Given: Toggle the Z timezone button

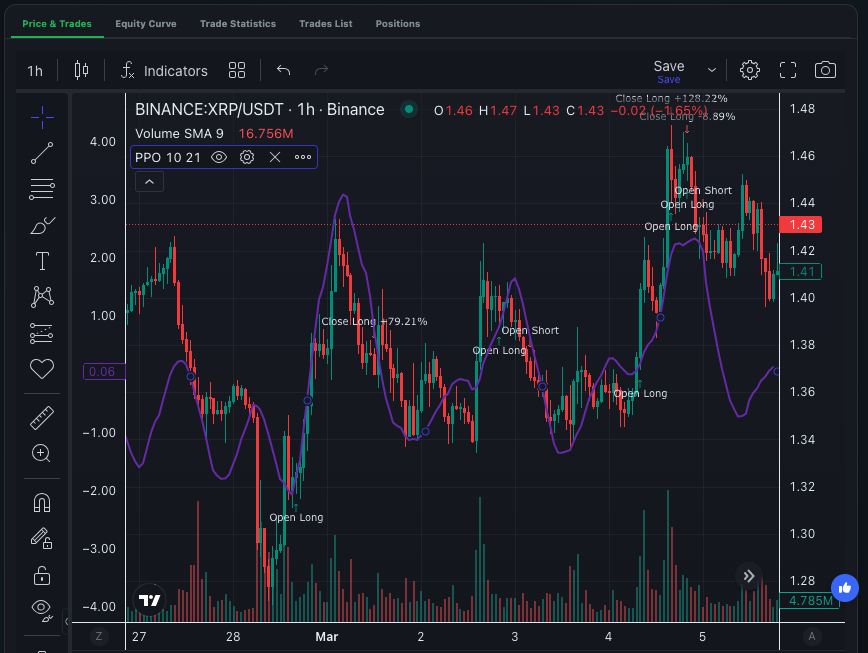Looking at the screenshot, I should pyautogui.click(x=99, y=636).
